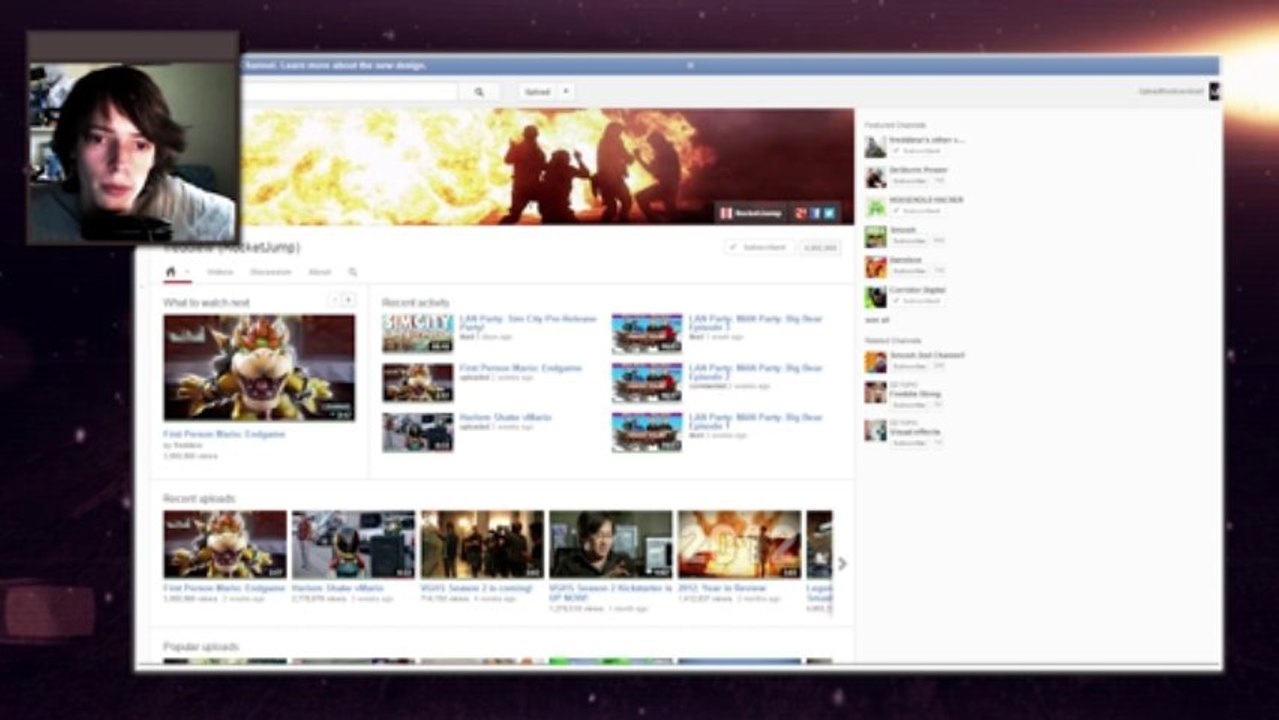Click see all under Featured Channels
The height and width of the screenshot is (720, 1279).
(x=877, y=320)
